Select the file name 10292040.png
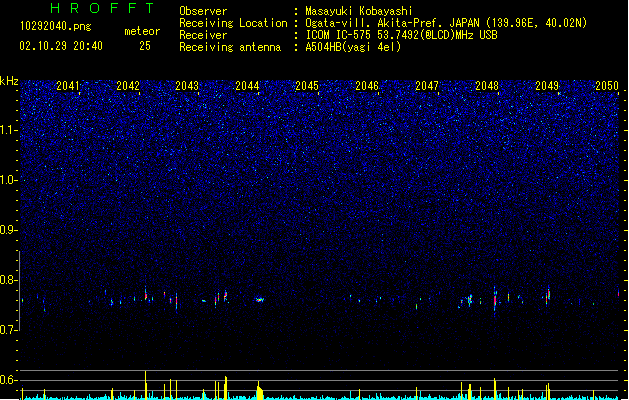Screen dimensions: 629x400 55,26
